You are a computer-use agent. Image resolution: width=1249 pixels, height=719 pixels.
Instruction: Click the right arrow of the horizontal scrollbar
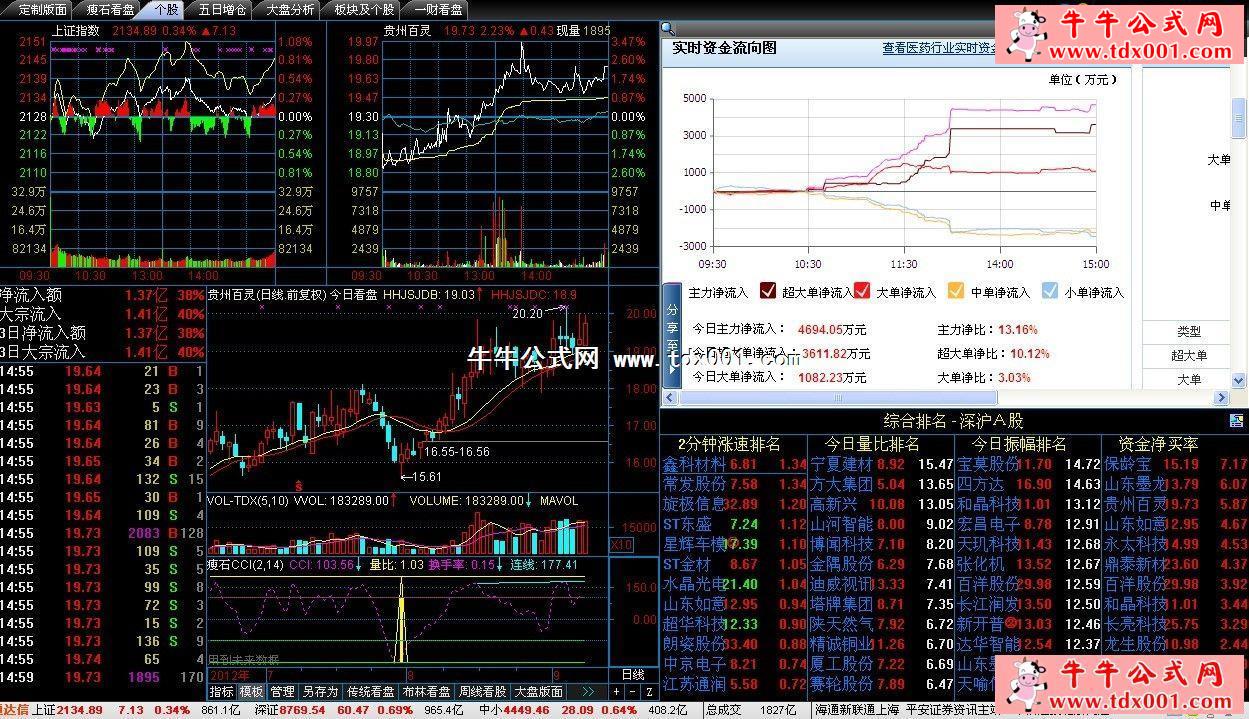point(1222,398)
